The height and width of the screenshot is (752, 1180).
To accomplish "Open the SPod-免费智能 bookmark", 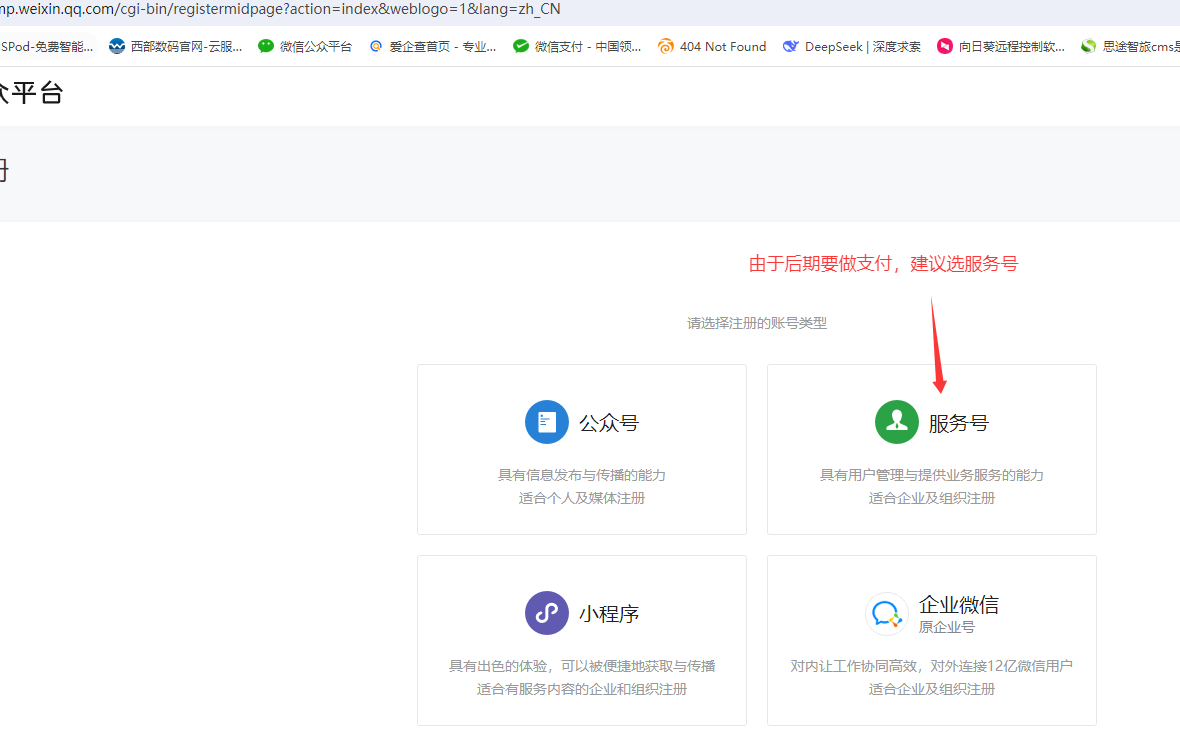I will [47, 46].
